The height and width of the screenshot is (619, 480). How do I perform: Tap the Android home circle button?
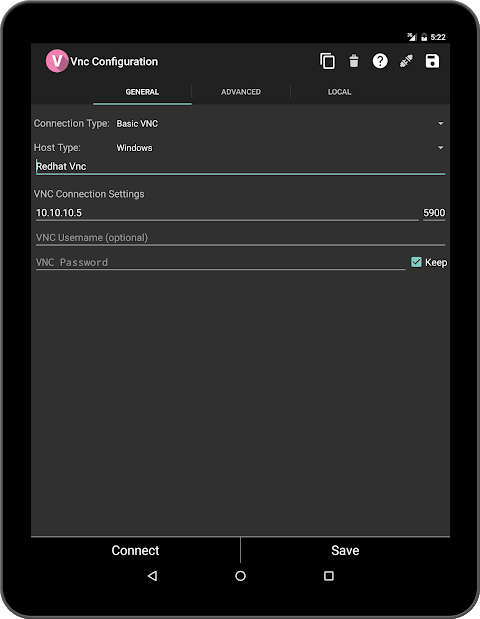(240, 576)
